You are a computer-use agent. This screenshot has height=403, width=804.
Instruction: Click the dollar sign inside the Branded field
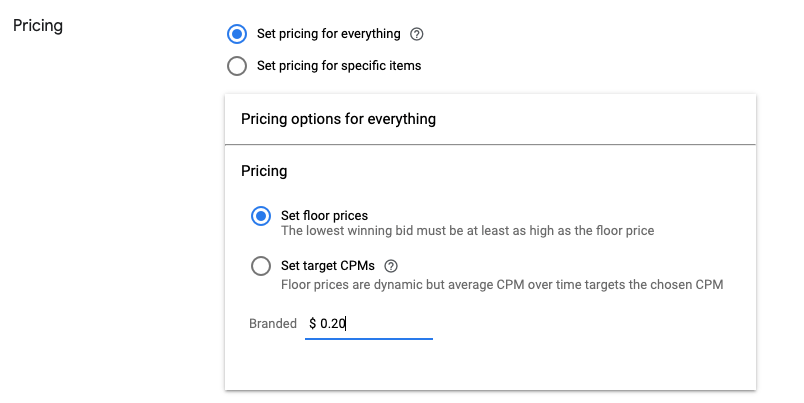(x=312, y=324)
